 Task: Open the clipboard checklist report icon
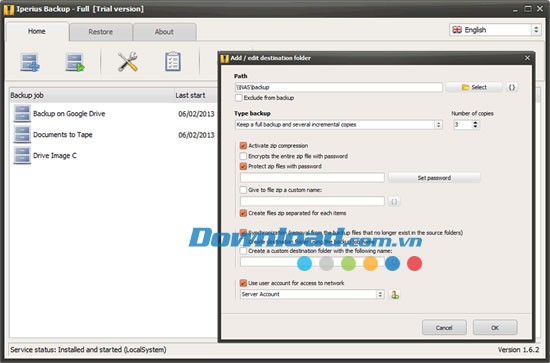click(x=173, y=62)
